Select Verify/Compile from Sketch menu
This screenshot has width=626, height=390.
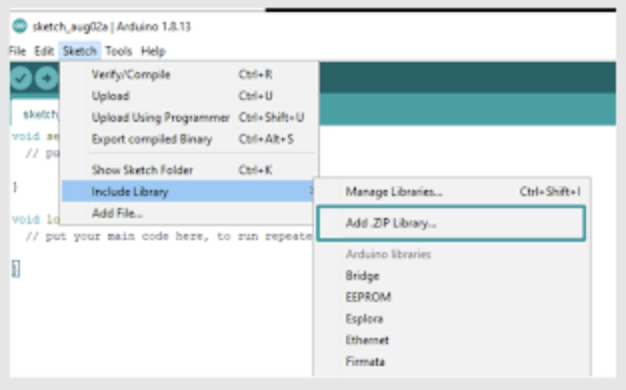click(x=190, y=75)
